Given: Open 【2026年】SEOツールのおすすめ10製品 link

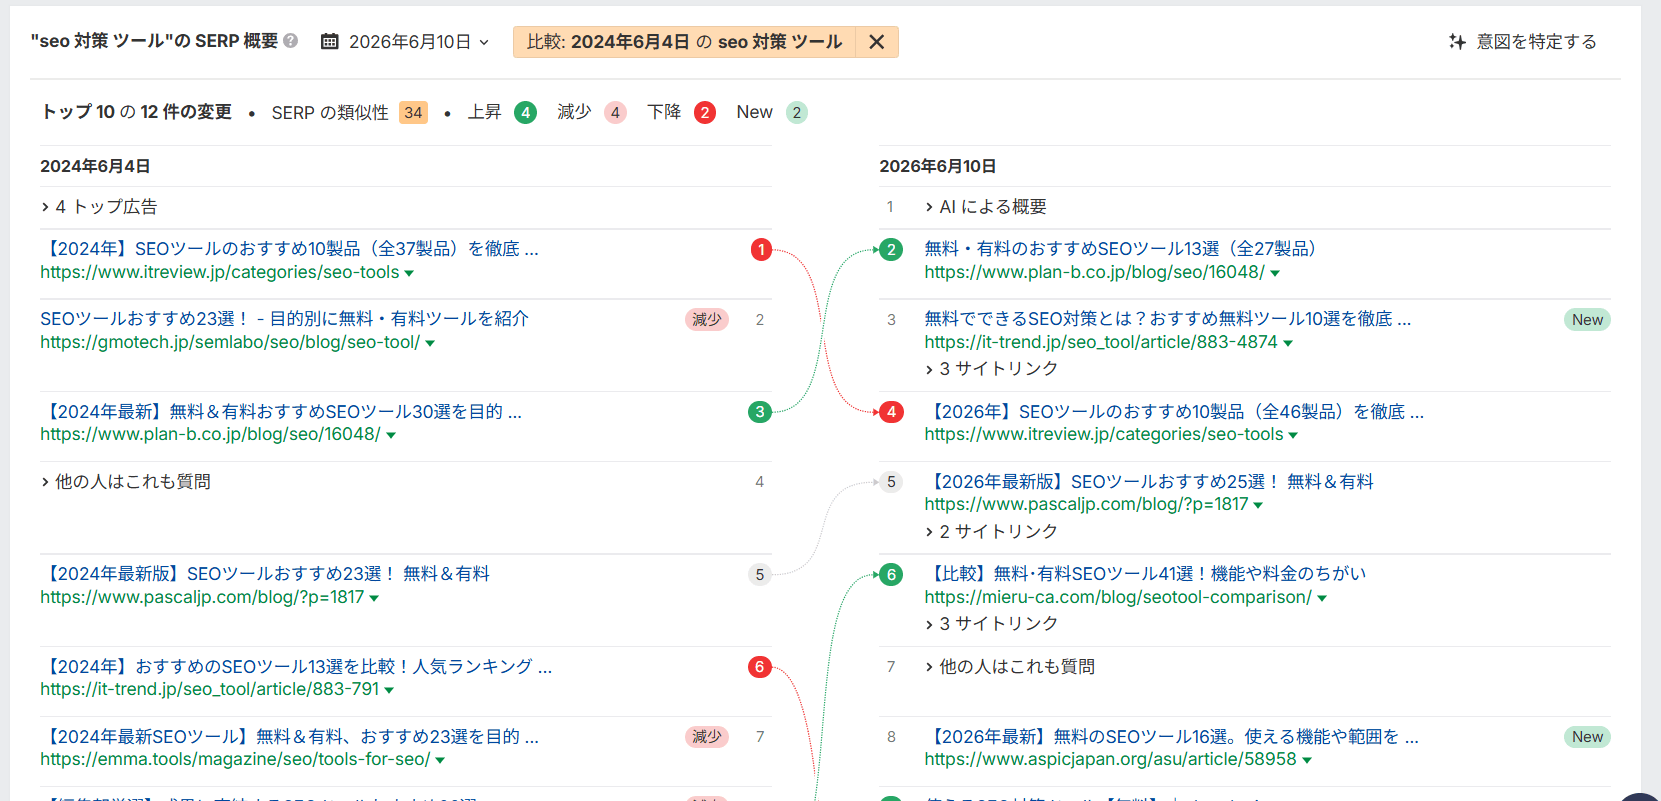Looking at the screenshot, I should point(1175,412).
